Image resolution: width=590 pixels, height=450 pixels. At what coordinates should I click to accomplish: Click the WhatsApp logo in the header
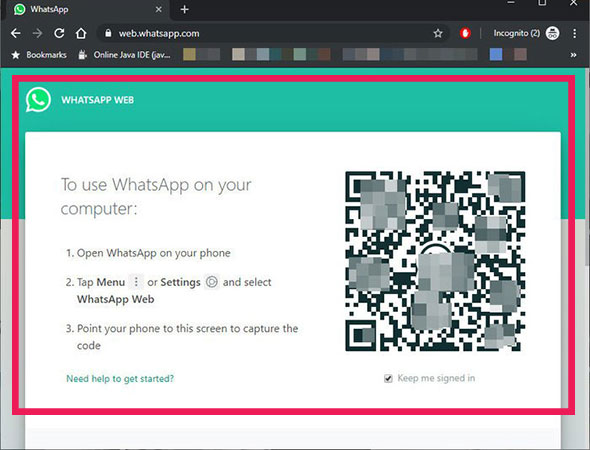tap(38, 100)
